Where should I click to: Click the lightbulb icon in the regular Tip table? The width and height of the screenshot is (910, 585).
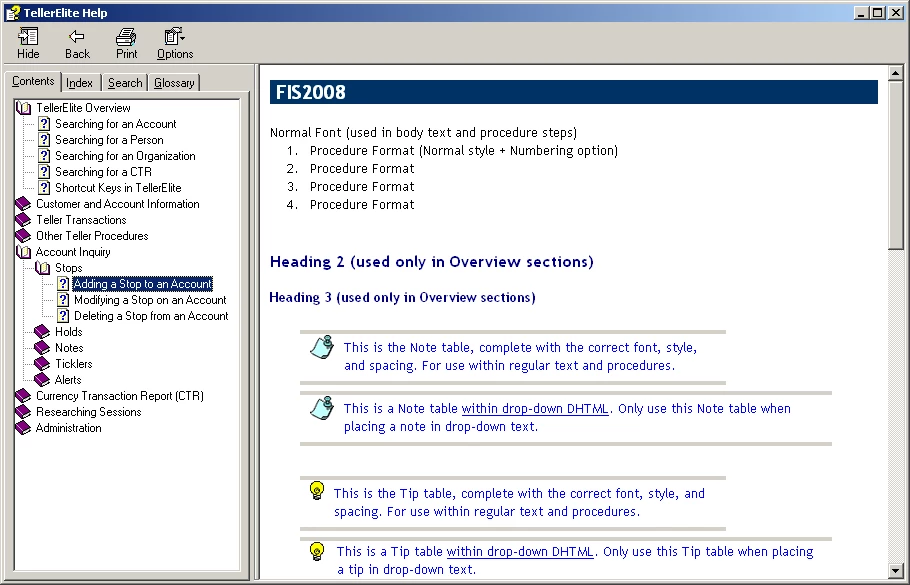317,490
